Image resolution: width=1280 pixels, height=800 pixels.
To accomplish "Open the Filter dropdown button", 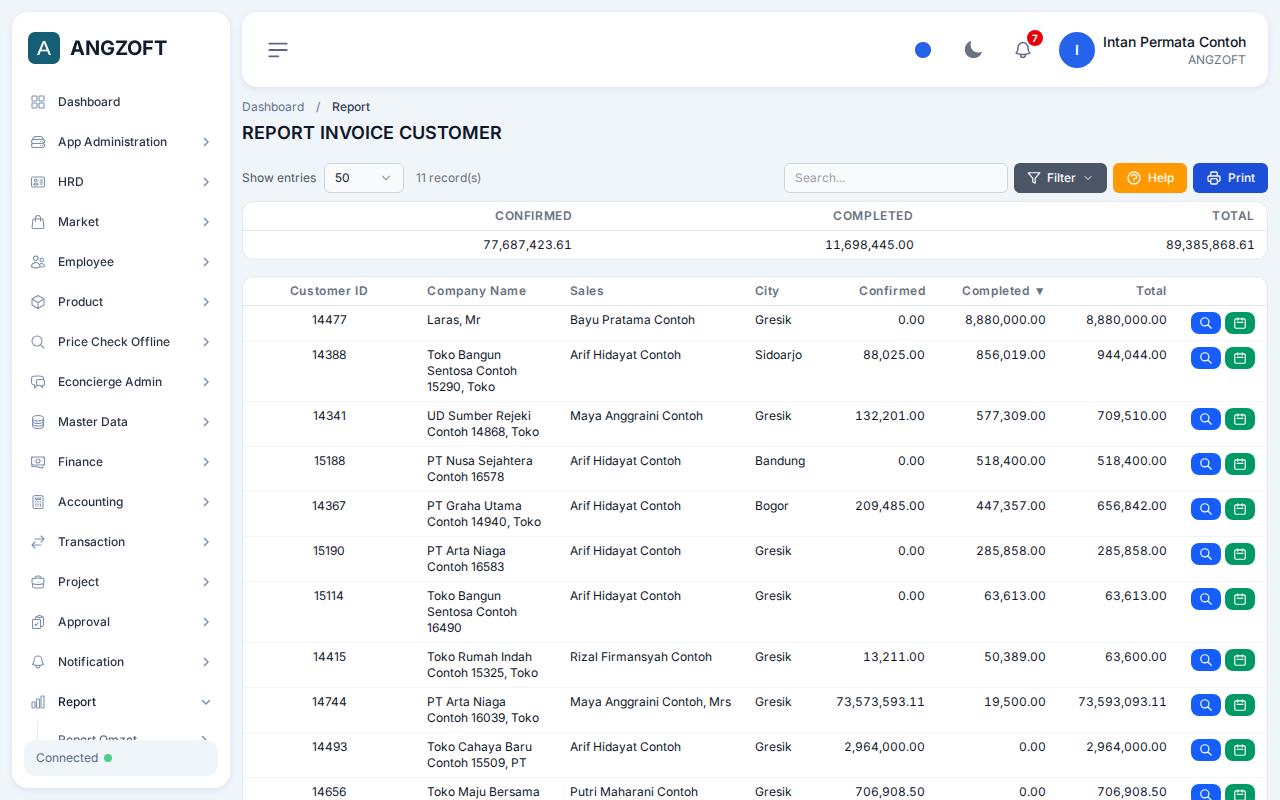I will click(1060, 178).
